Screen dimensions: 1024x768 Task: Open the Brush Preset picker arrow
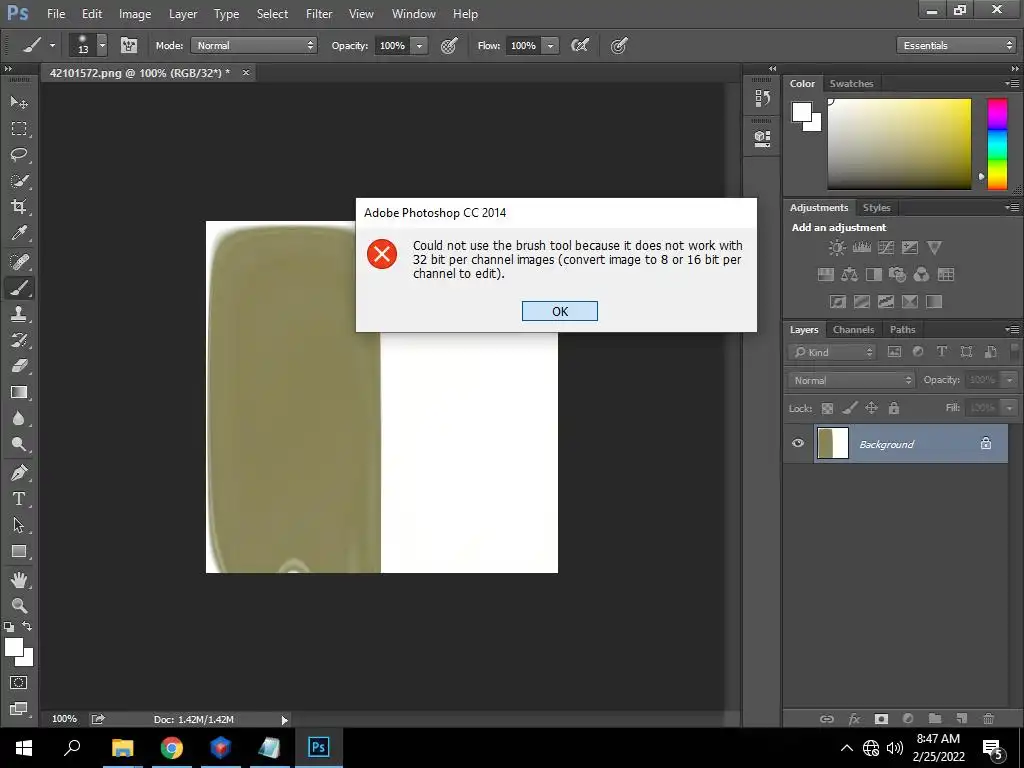(x=102, y=45)
